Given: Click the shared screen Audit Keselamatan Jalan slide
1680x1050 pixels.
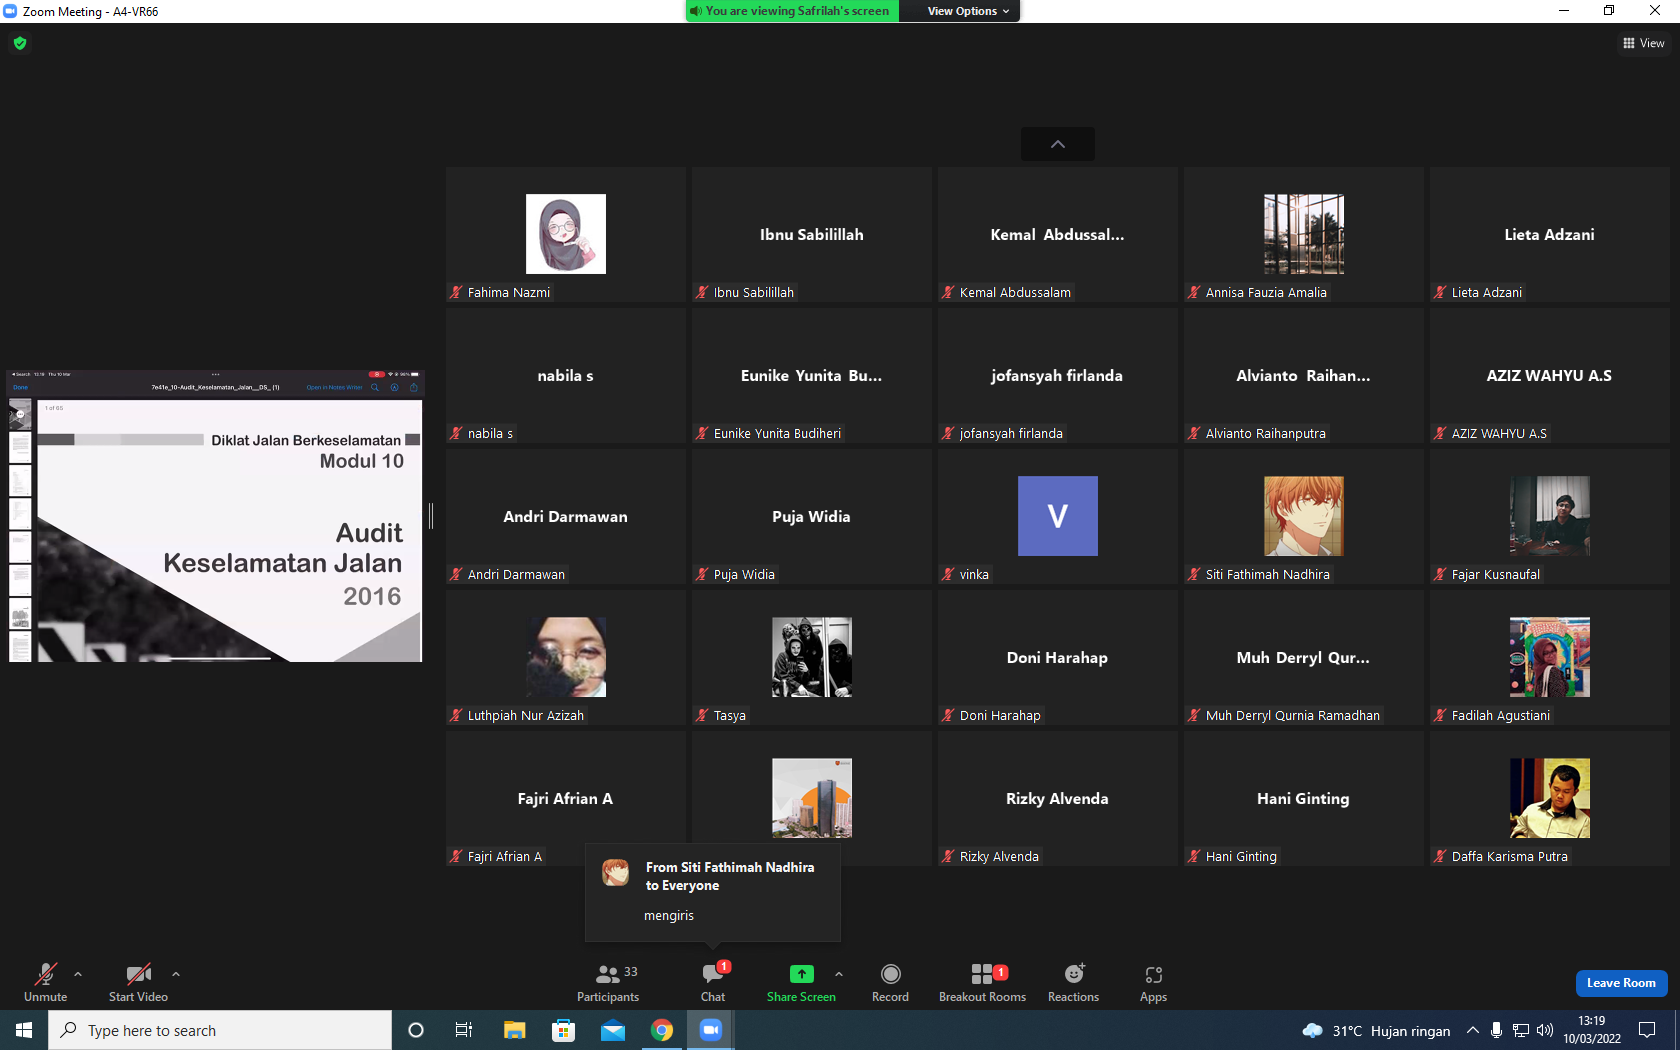Looking at the screenshot, I should (230, 531).
